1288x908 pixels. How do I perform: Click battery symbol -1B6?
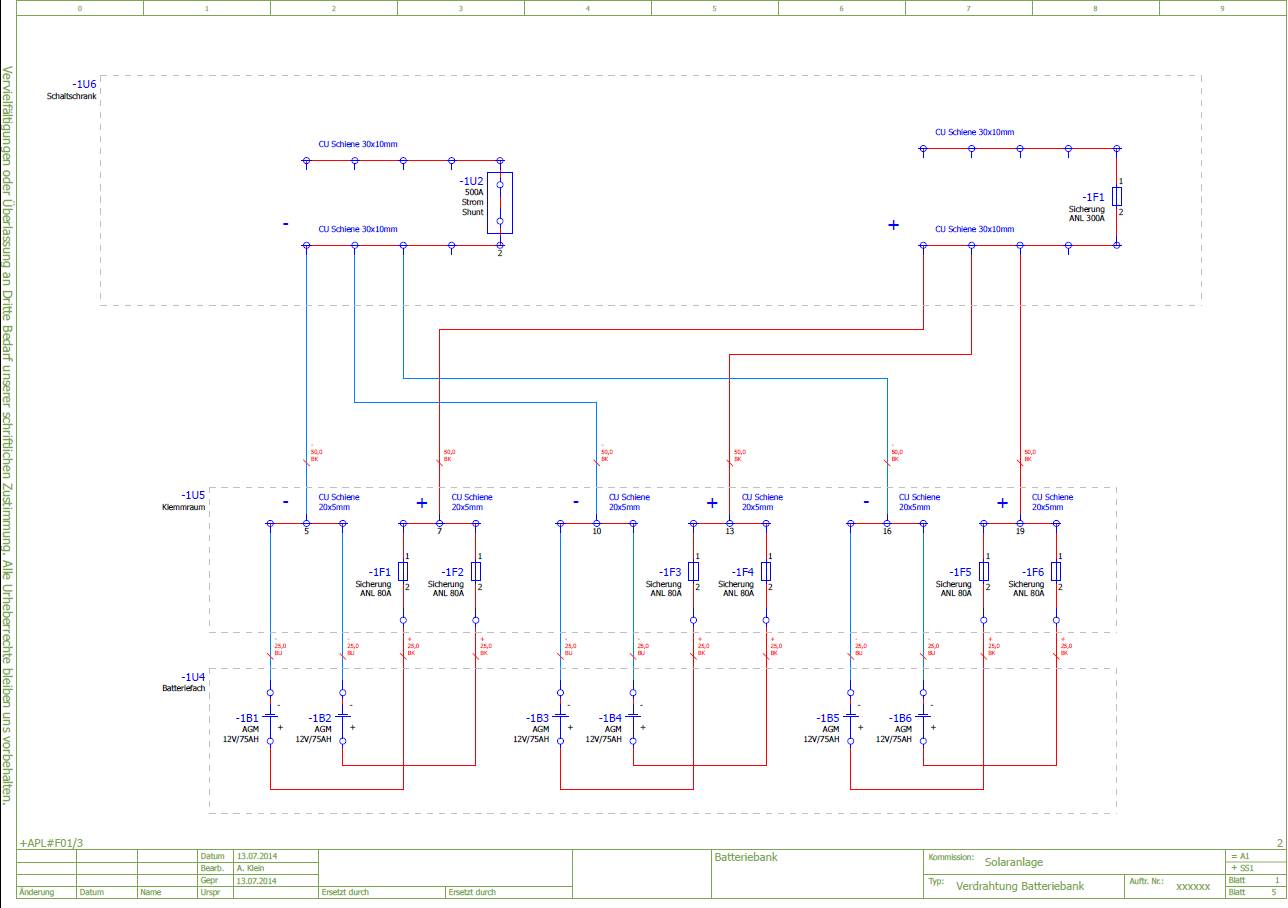point(923,716)
